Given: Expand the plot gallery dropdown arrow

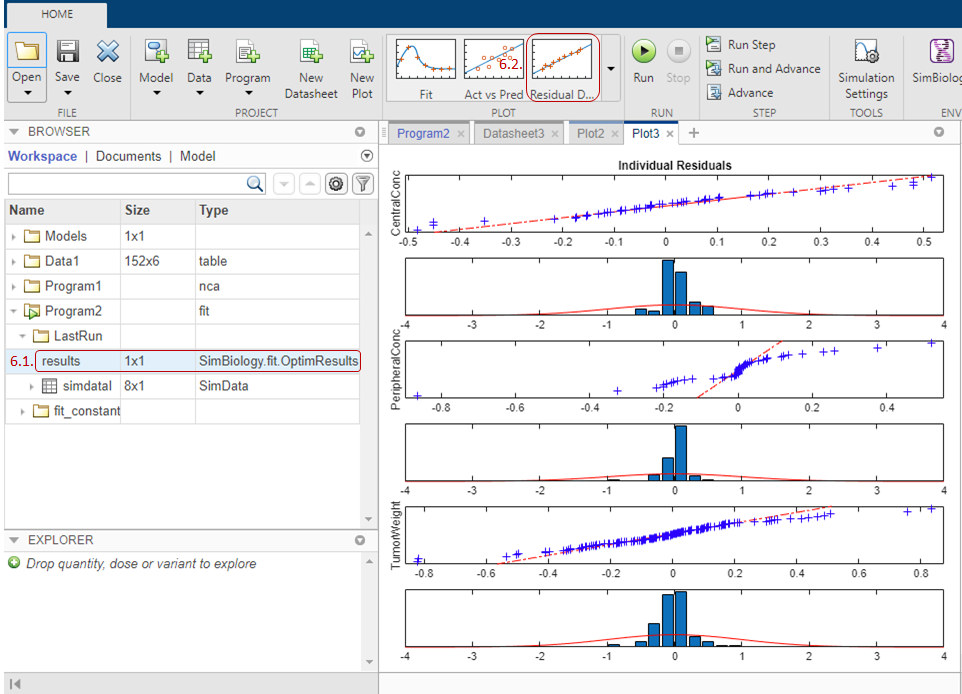Looking at the screenshot, I should point(610,69).
